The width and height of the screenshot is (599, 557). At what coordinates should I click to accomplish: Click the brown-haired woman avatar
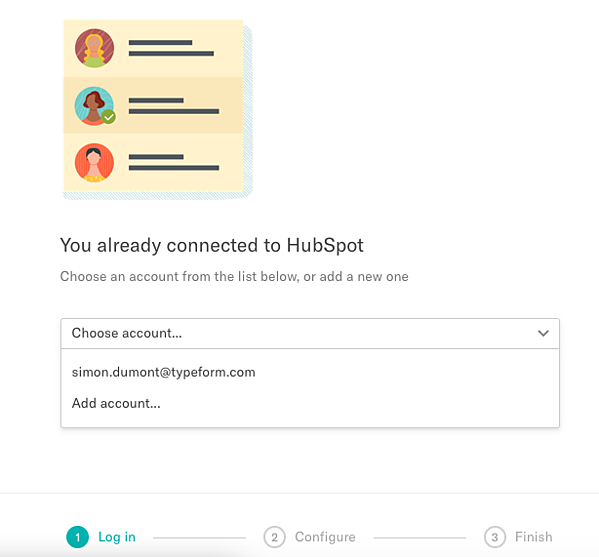point(94,106)
